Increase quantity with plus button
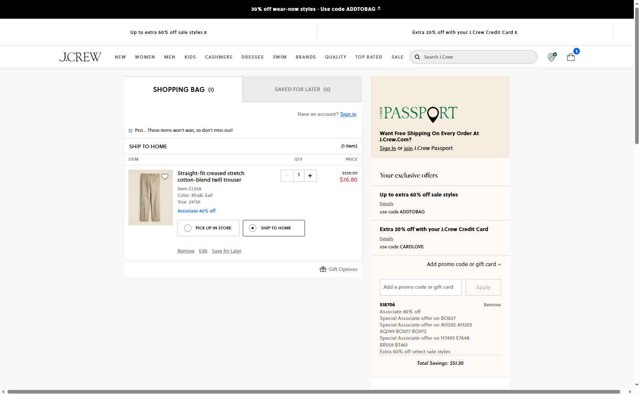This screenshot has width=640, height=395. coord(310,175)
